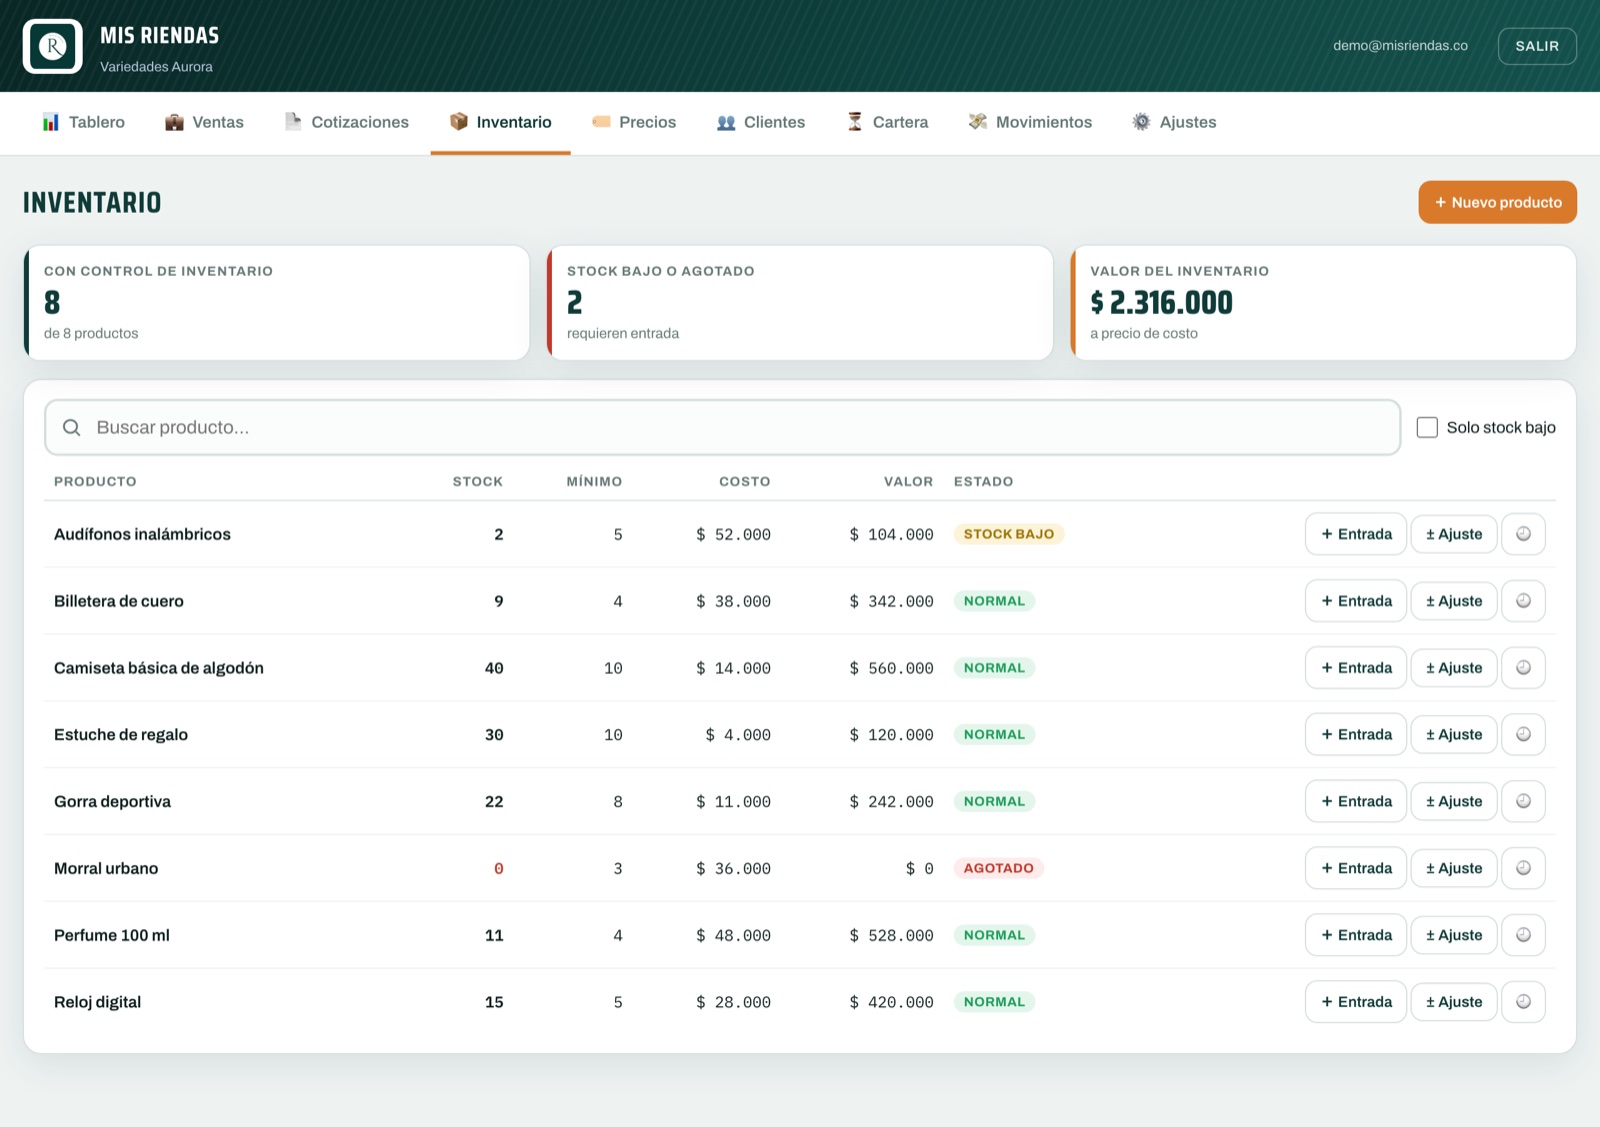
Task: Click the Nuevo producto button
Action: pos(1497,202)
